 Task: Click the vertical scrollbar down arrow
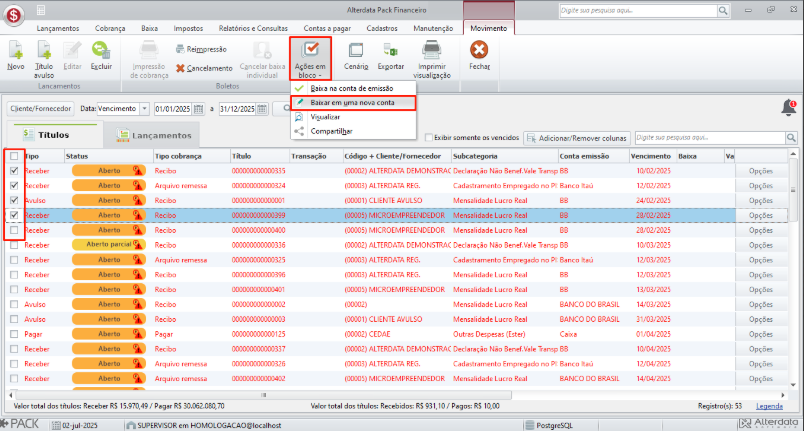pos(793,385)
